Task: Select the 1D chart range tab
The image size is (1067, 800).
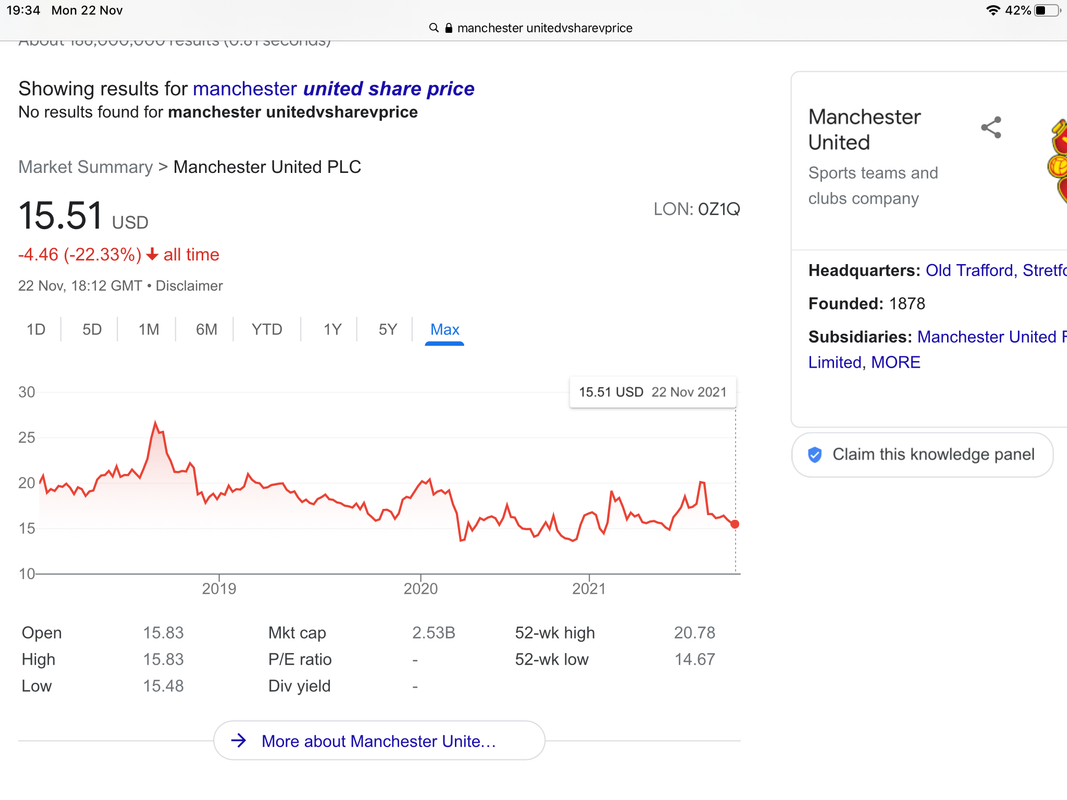Action: click(x=36, y=330)
